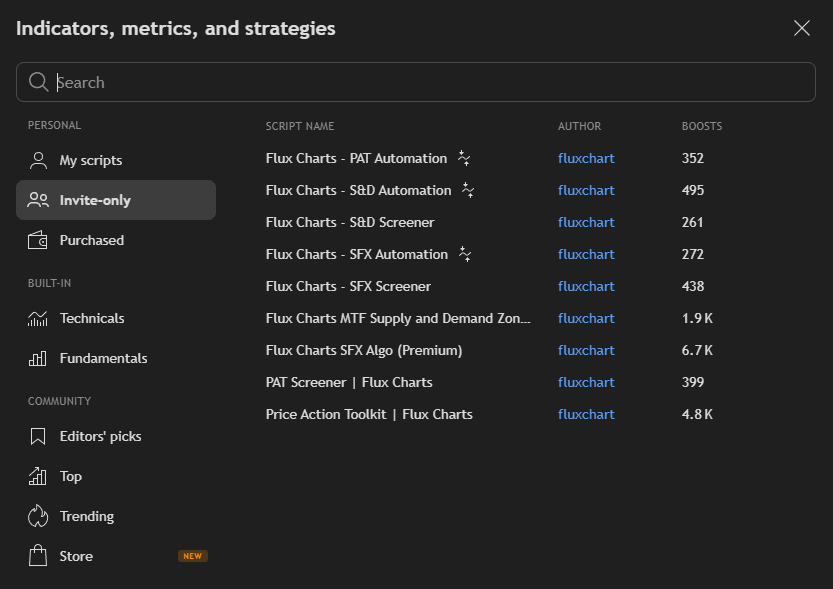This screenshot has width=833, height=589.
Task: Click boosts value 261
Action: coord(692,222)
